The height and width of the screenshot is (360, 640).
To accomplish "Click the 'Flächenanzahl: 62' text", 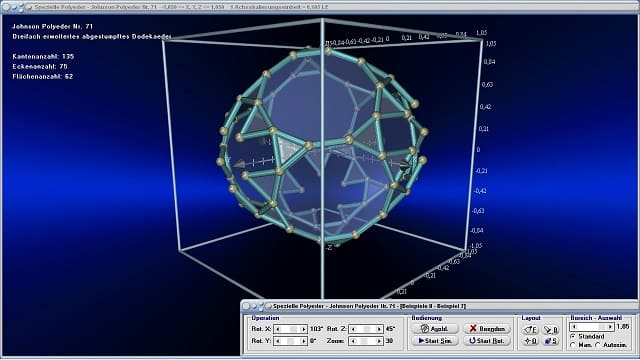I will point(42,76).
